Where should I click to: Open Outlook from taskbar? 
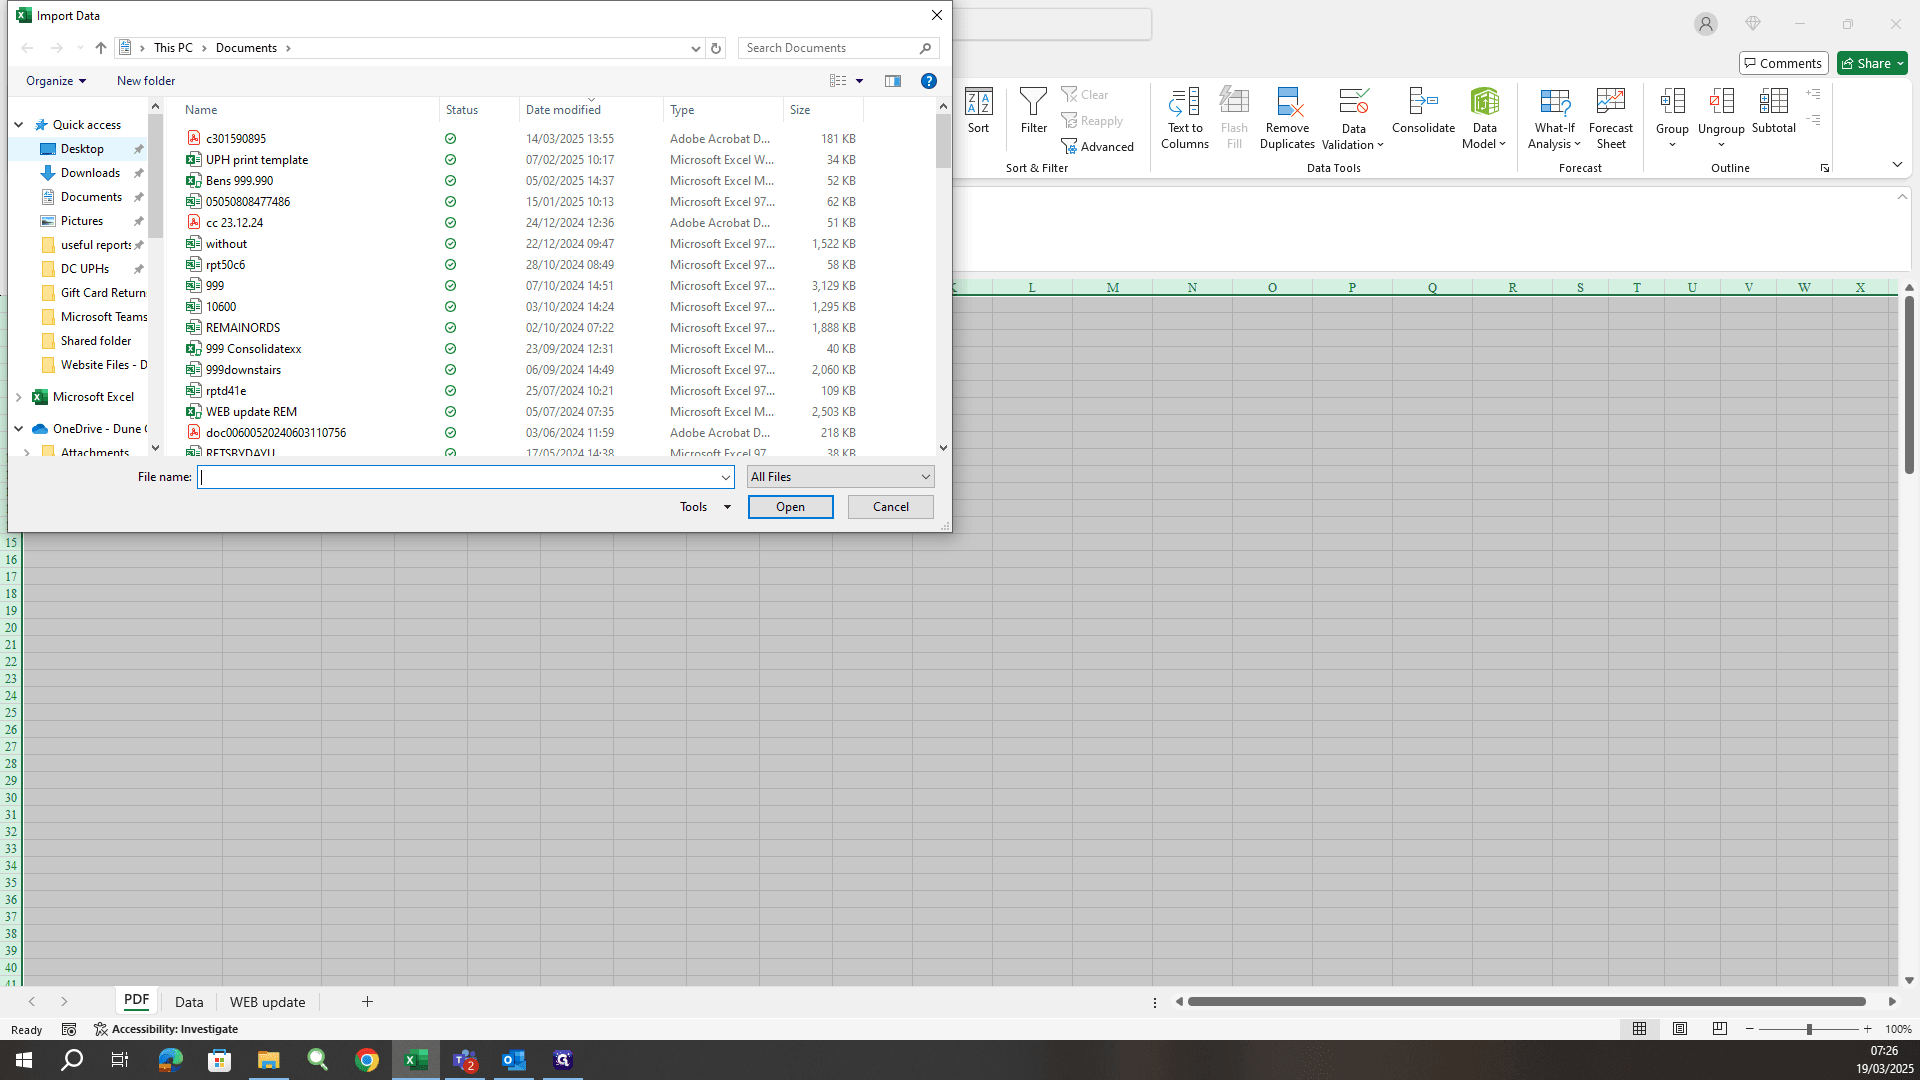coord(514,1060)
